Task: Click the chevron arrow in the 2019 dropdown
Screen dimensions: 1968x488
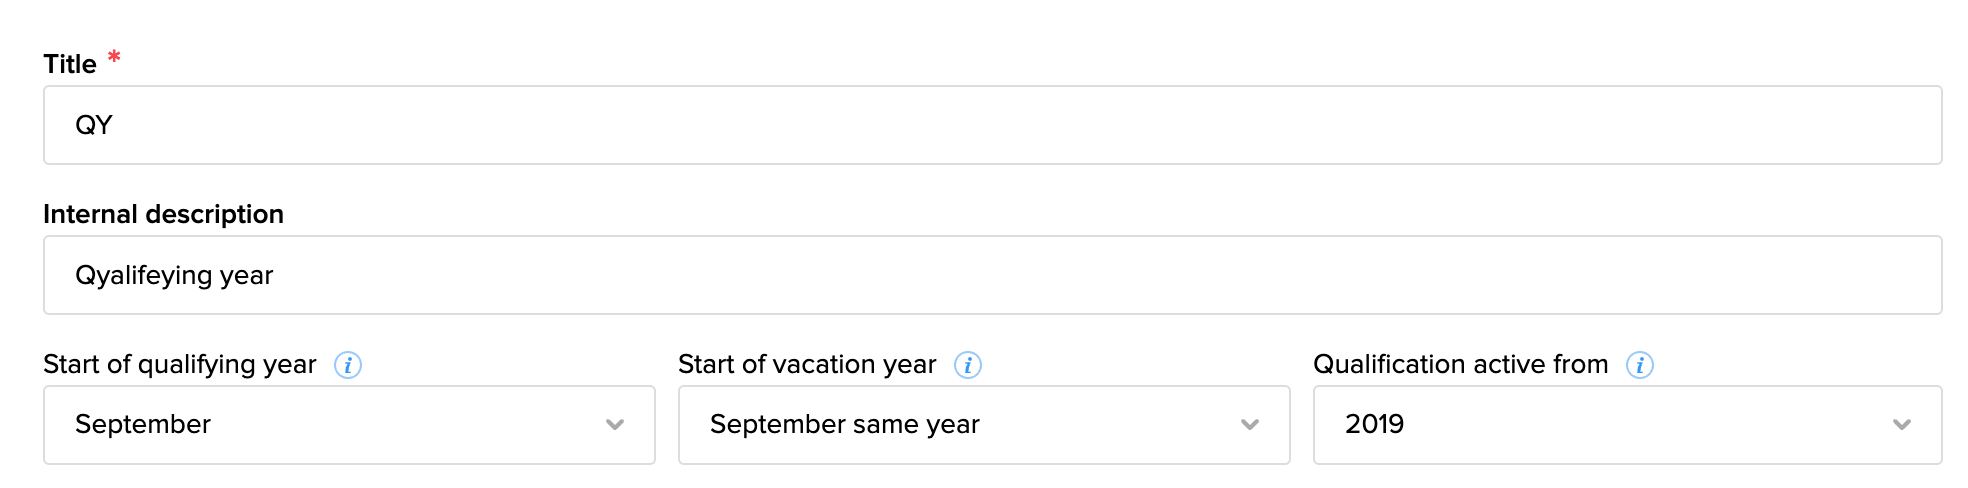Action: click(1901, 425)
